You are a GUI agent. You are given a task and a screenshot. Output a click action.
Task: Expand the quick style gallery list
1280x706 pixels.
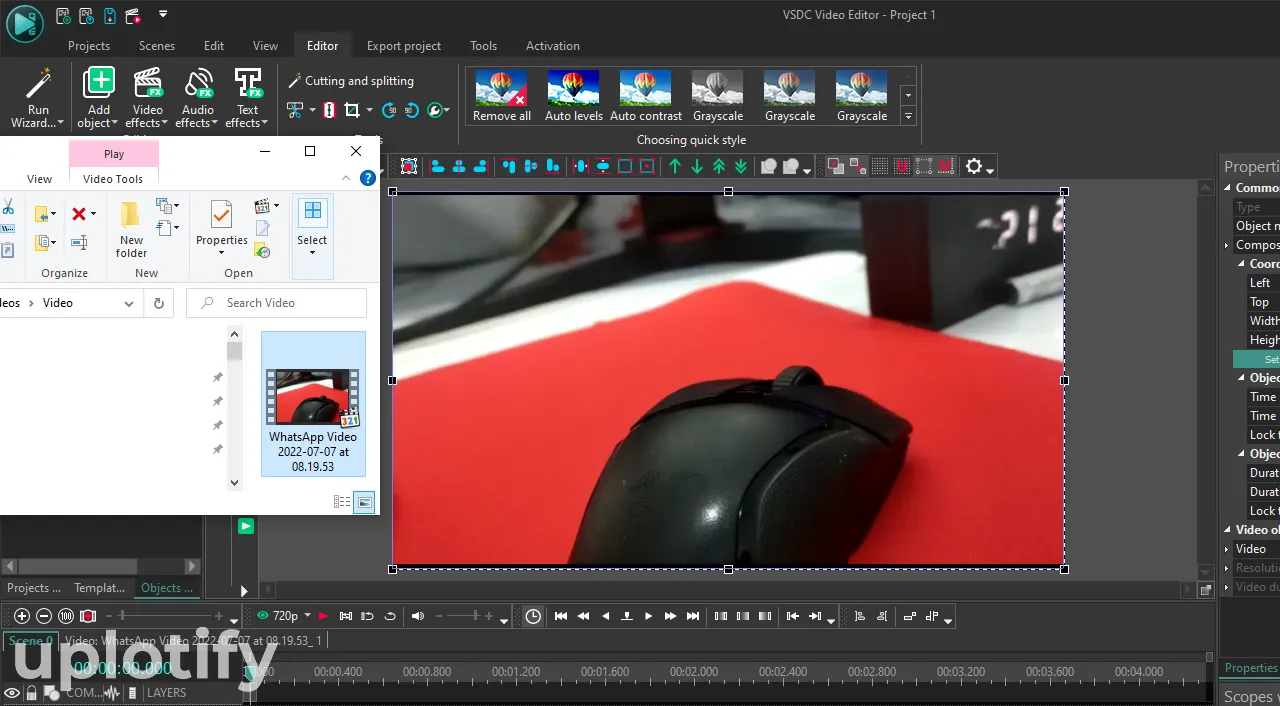pyautogui.click(x=908, y=116)
